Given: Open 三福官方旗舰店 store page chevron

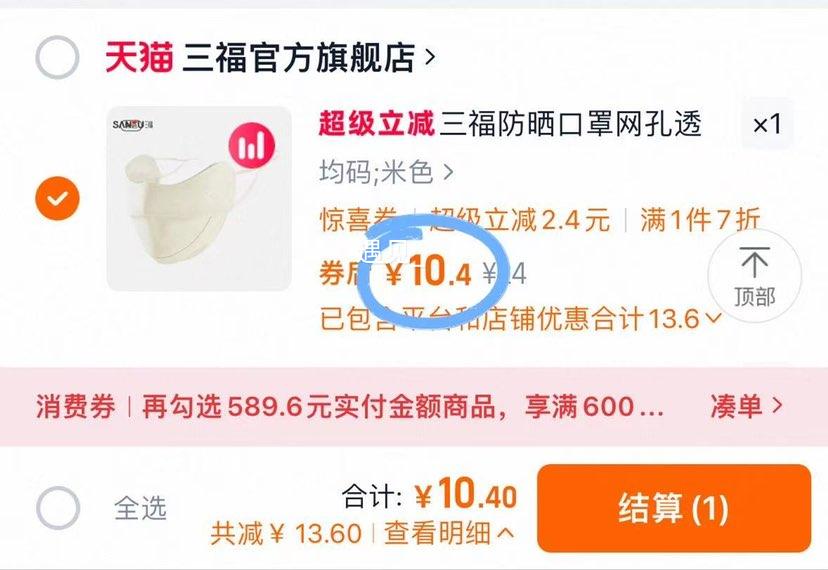Looking at the screenshot, I should tap(430, 57).
